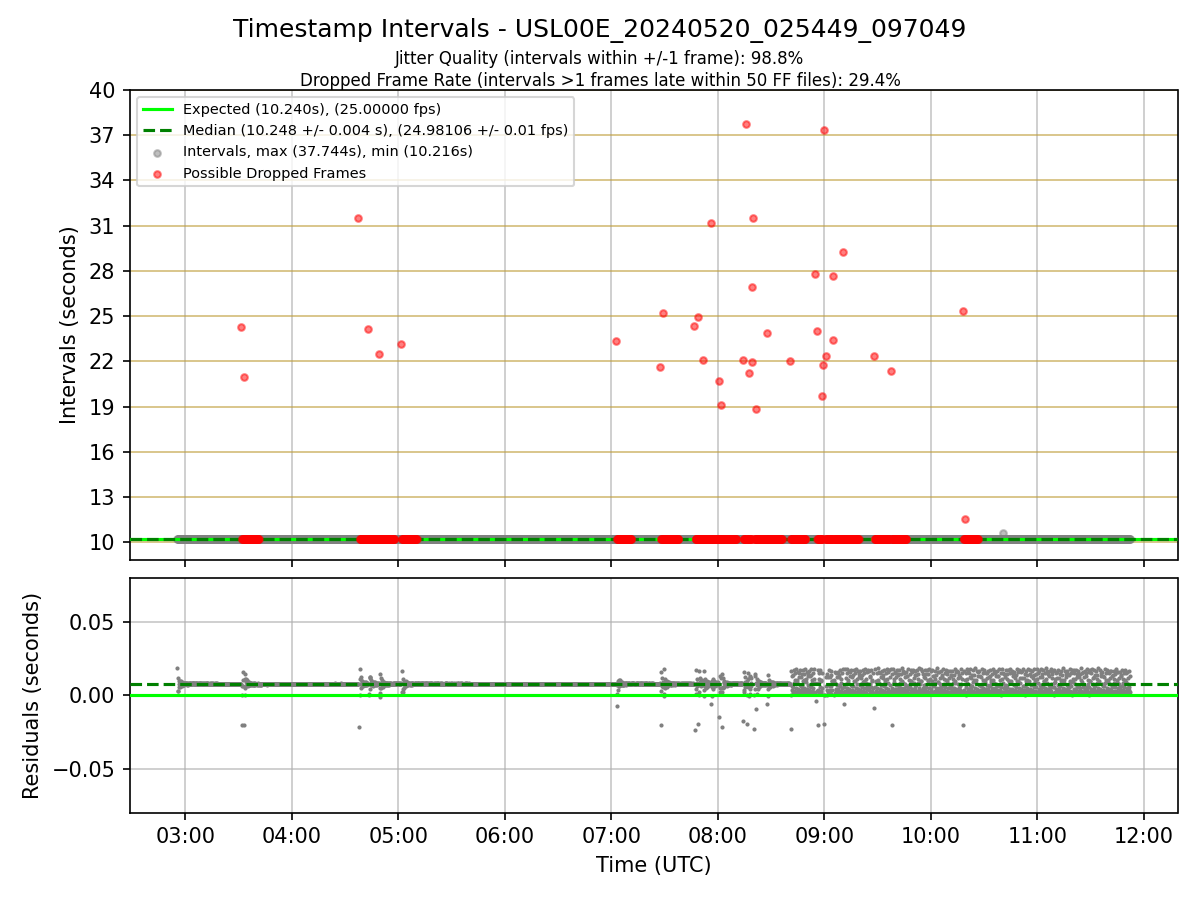
Task: Click the 'Time (UTC)' x-axis label
Action: point(654,865)
